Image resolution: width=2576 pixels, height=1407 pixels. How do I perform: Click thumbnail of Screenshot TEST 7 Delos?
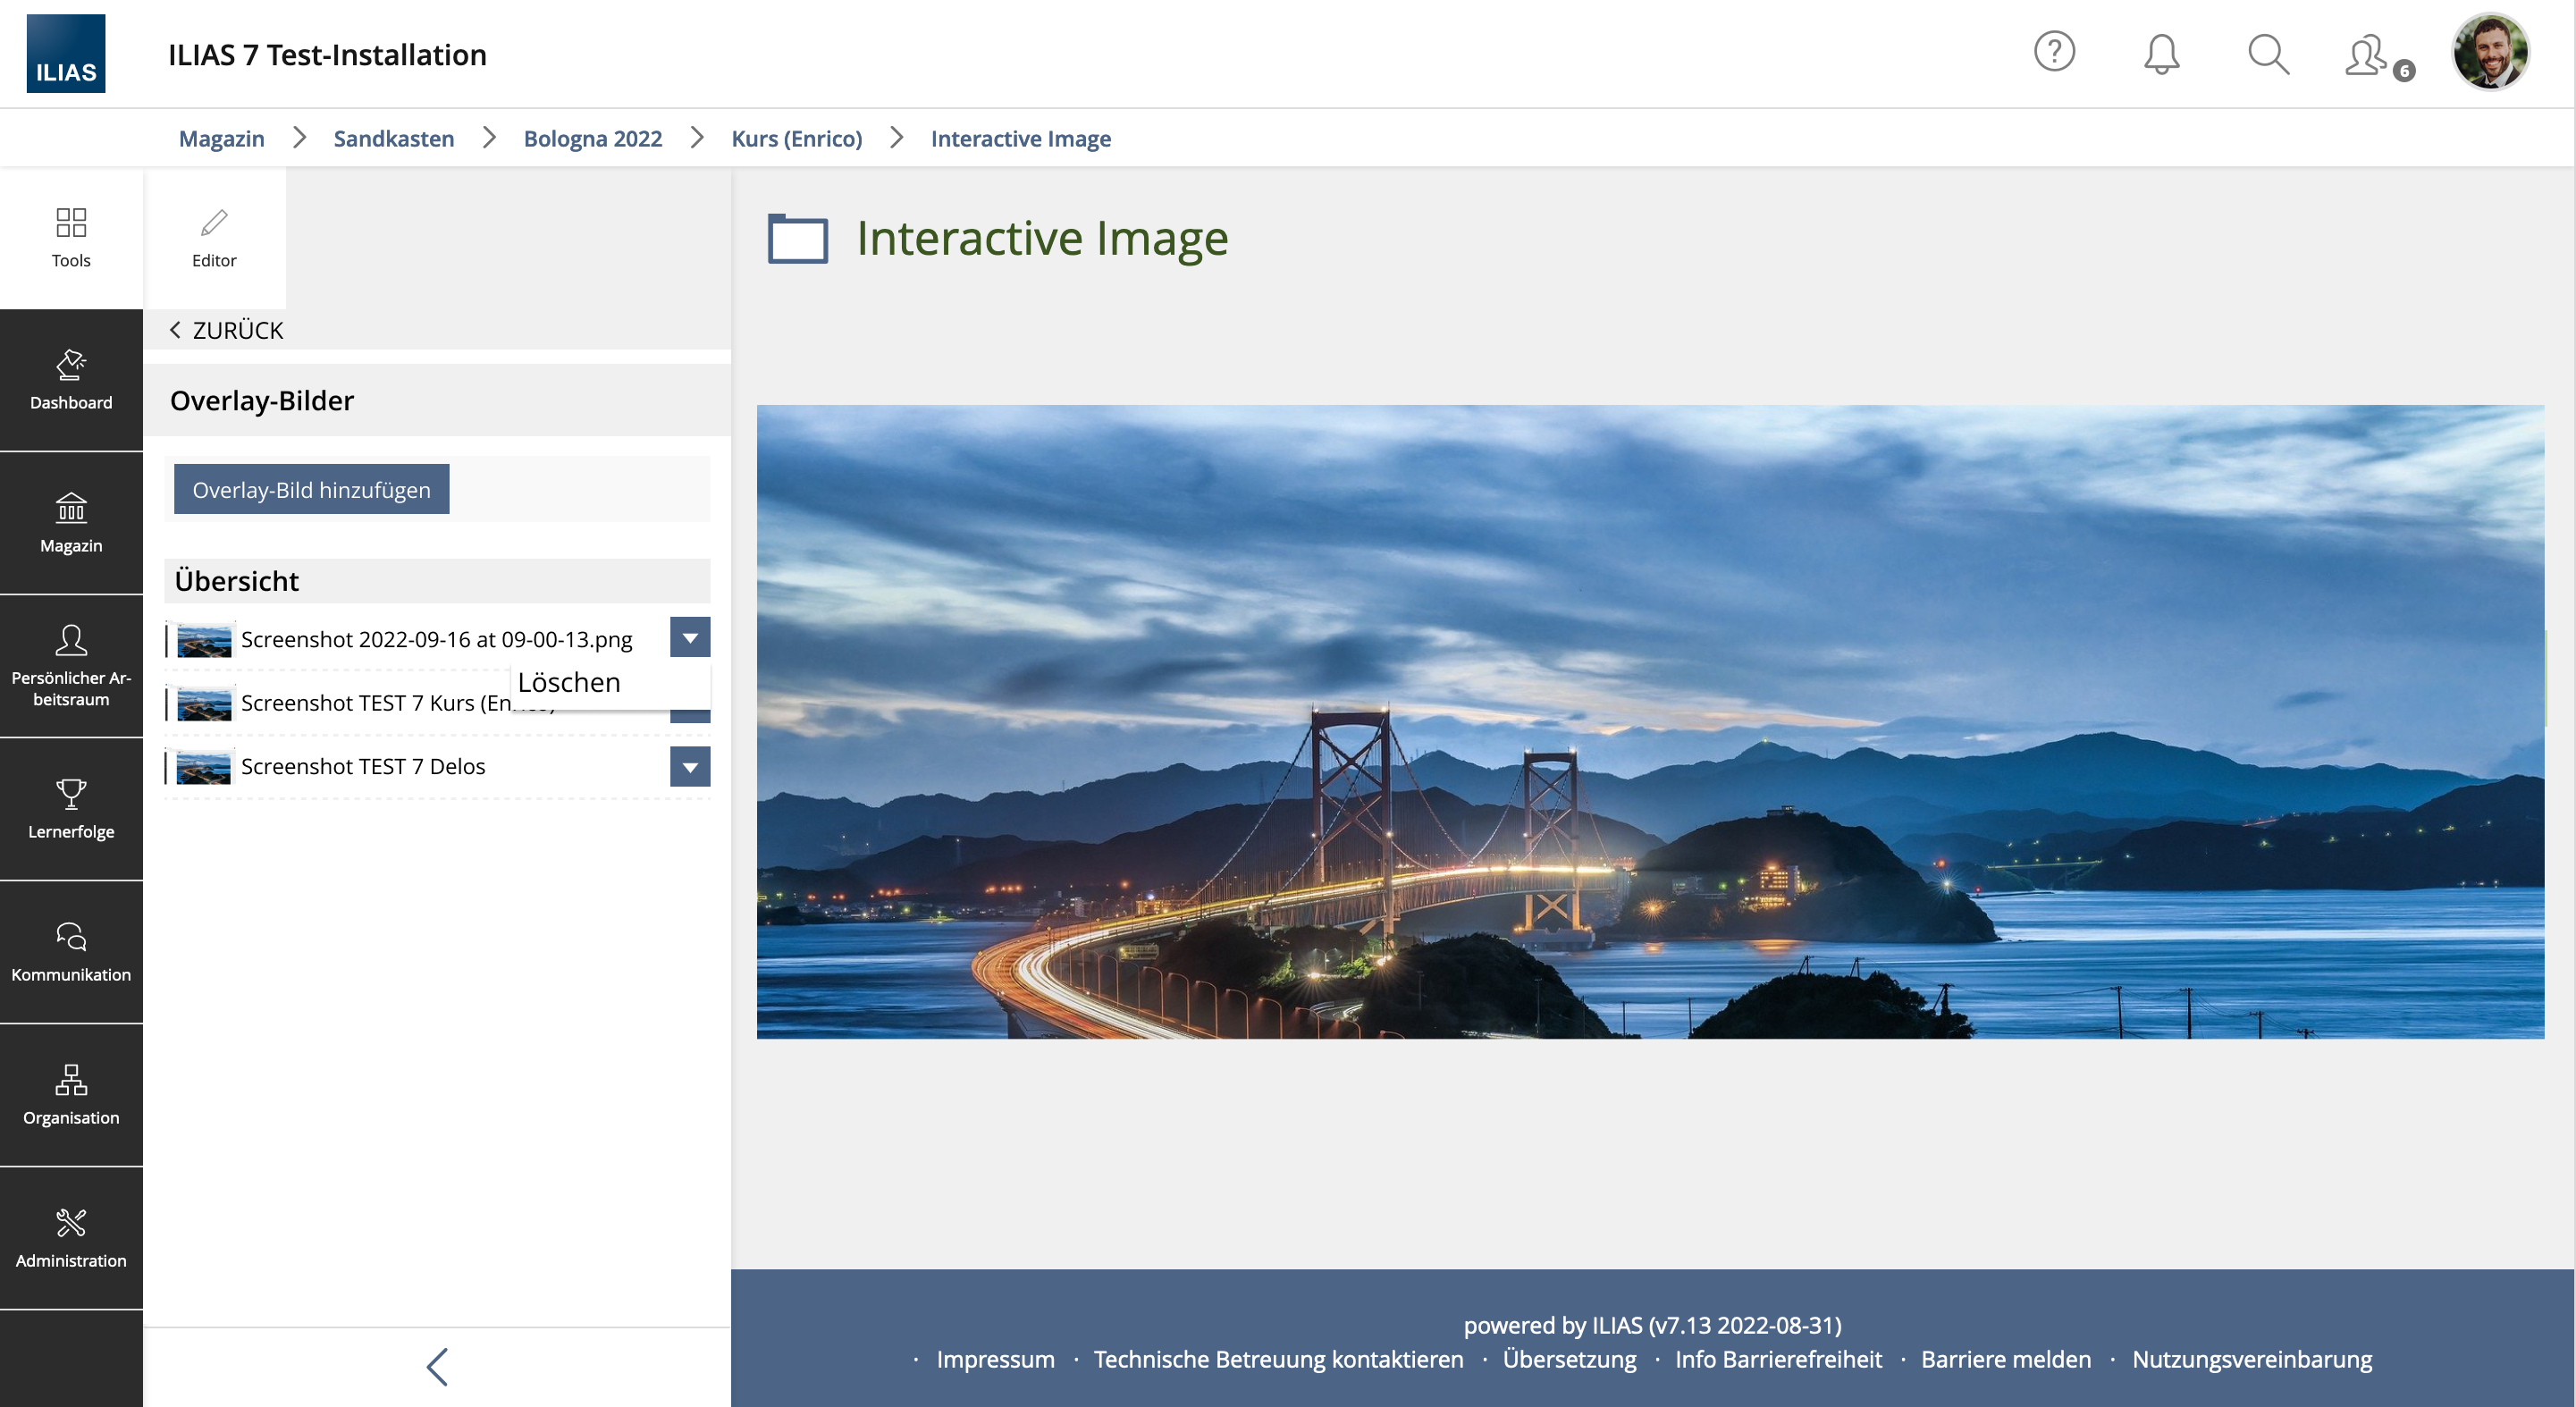coord(203,767)
